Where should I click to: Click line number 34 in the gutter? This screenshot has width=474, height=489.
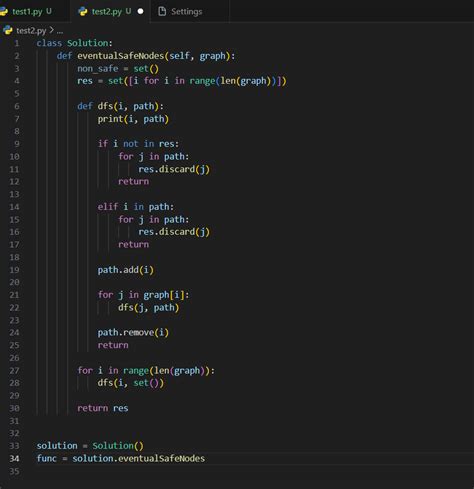(14, 459)
